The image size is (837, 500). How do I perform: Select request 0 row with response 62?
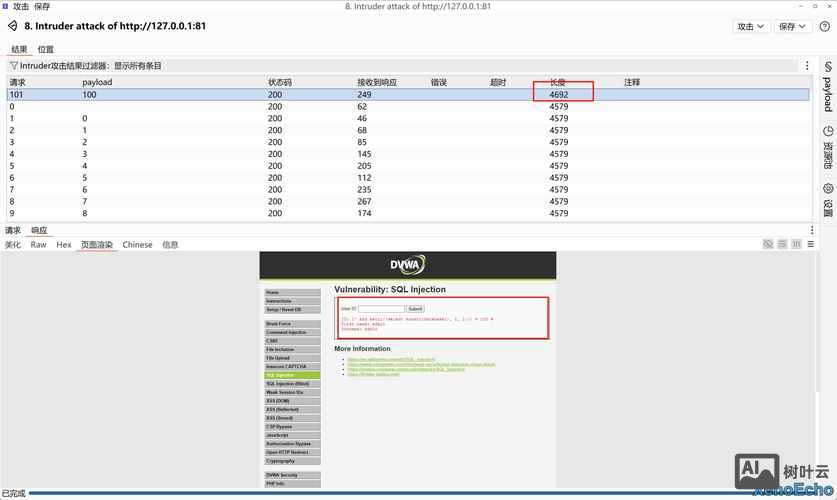point(408,106)
